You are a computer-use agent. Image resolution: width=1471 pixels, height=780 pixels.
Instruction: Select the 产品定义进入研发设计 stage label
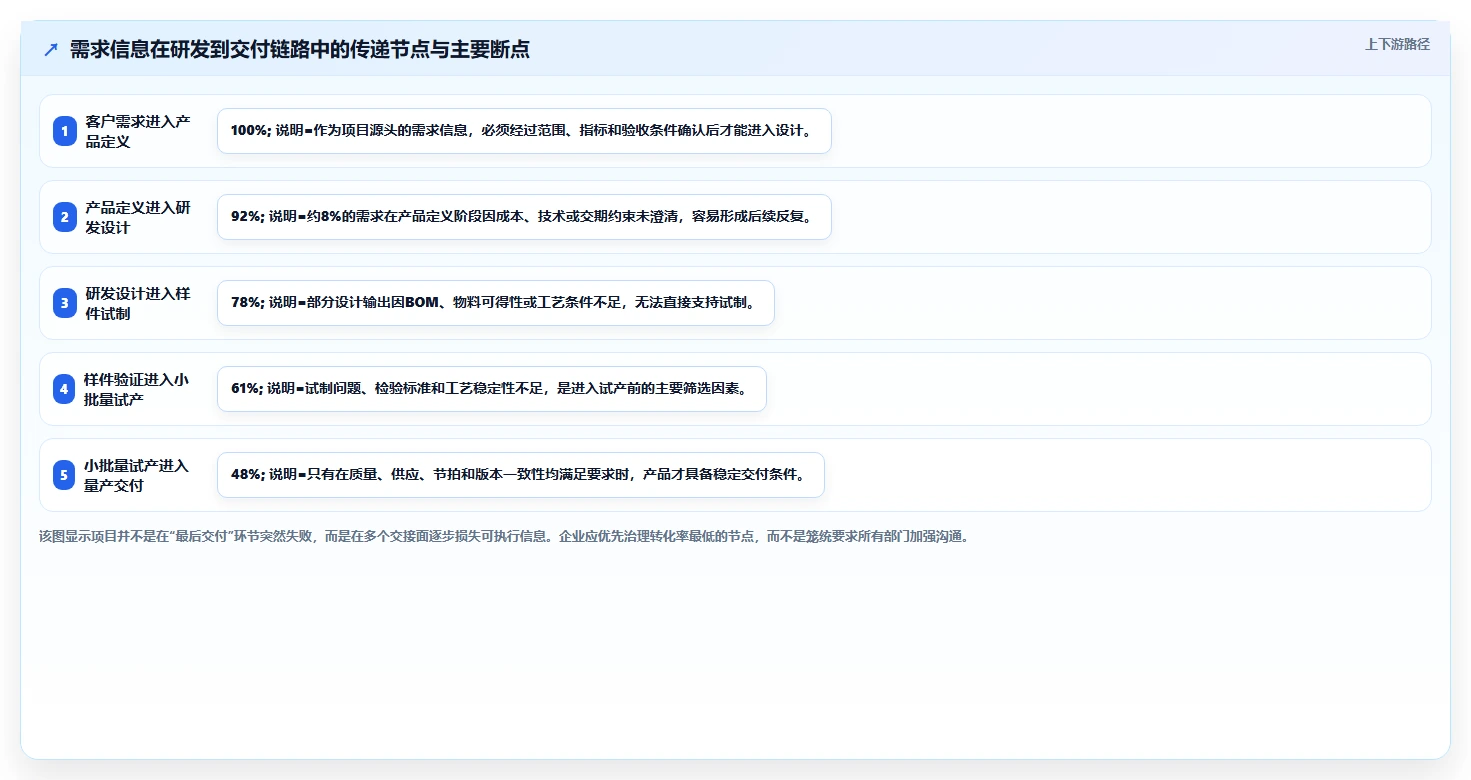138,217
